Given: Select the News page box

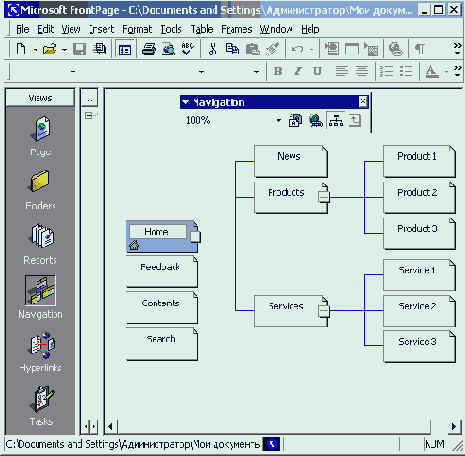Looking at the screenshot, I should (x=291, y=161).
